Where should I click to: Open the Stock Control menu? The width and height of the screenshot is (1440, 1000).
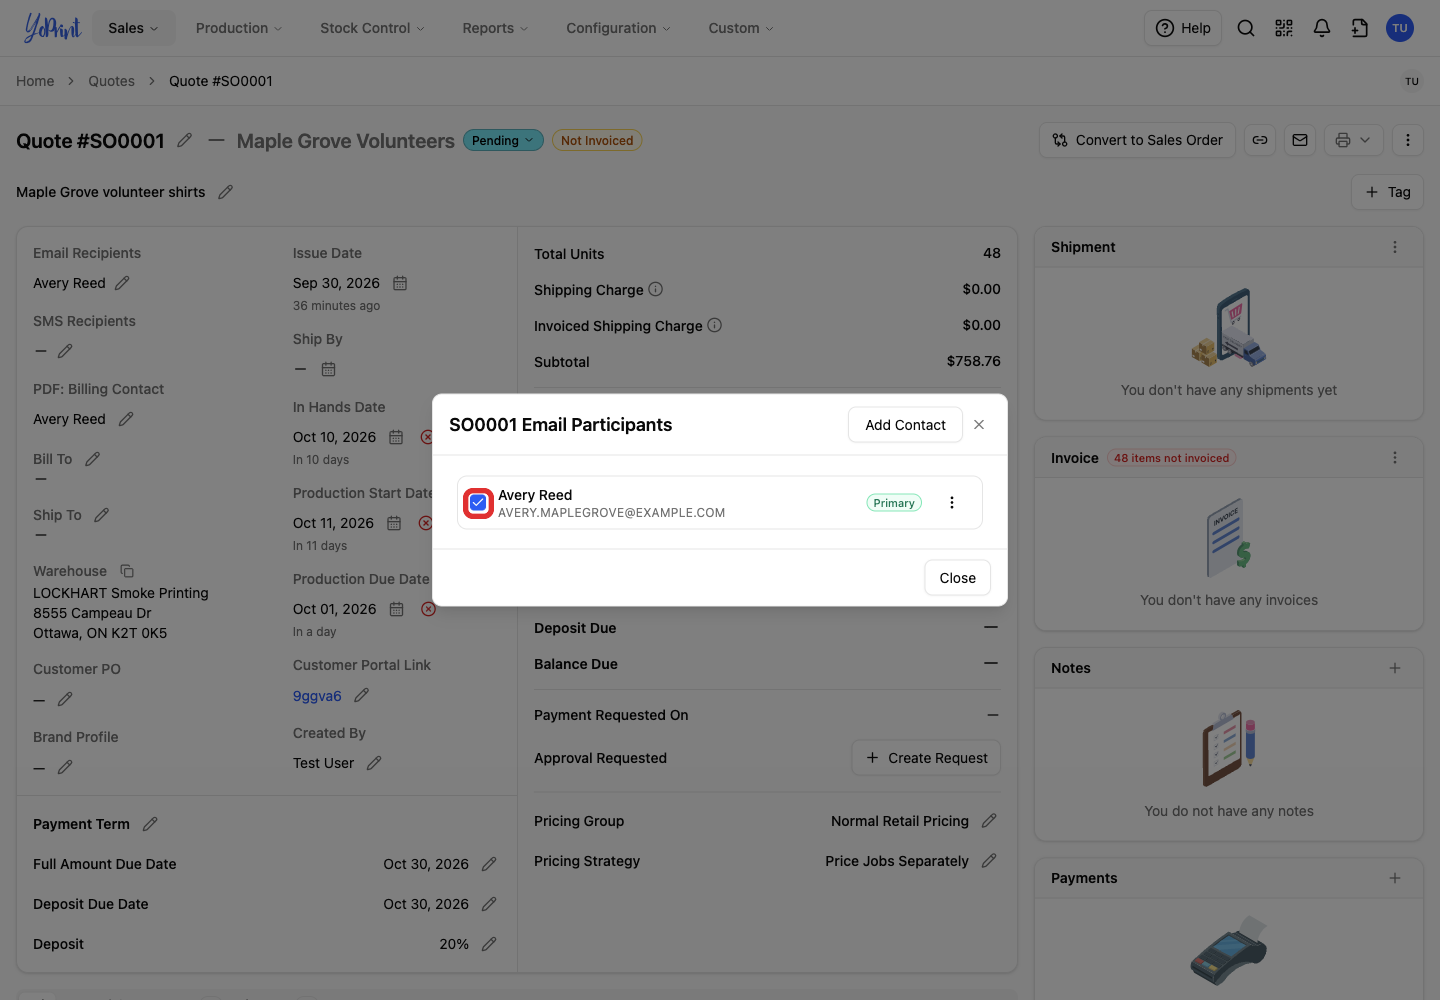click(372, 28)
